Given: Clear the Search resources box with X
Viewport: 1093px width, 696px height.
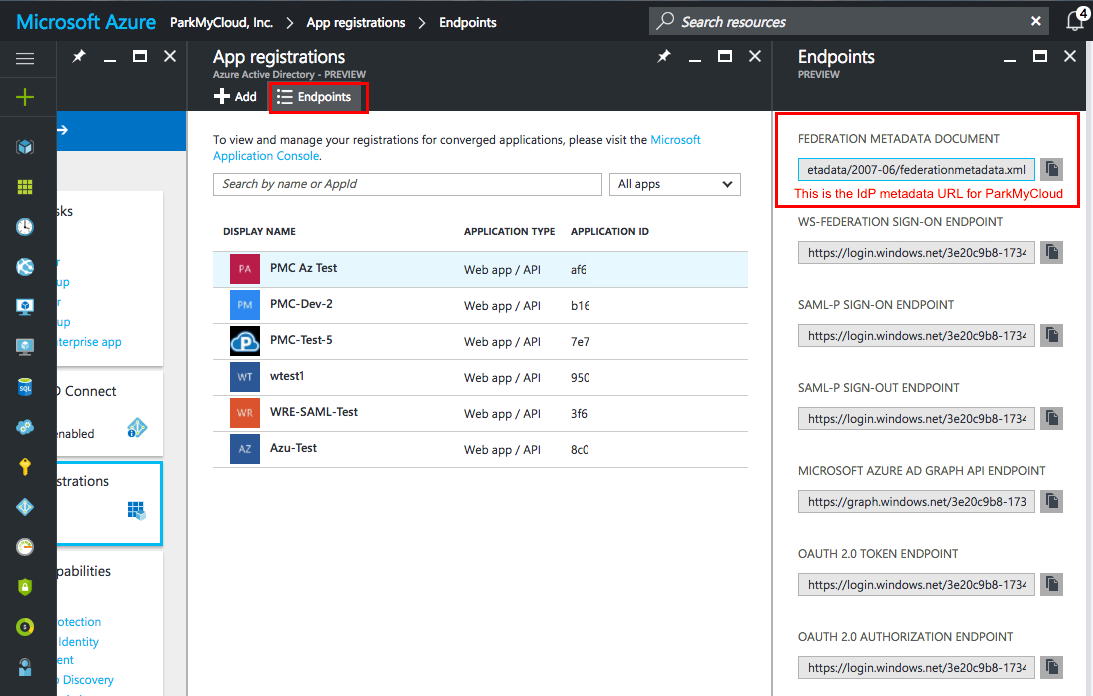Looking at the screenshot, I should coord(1036,22).
